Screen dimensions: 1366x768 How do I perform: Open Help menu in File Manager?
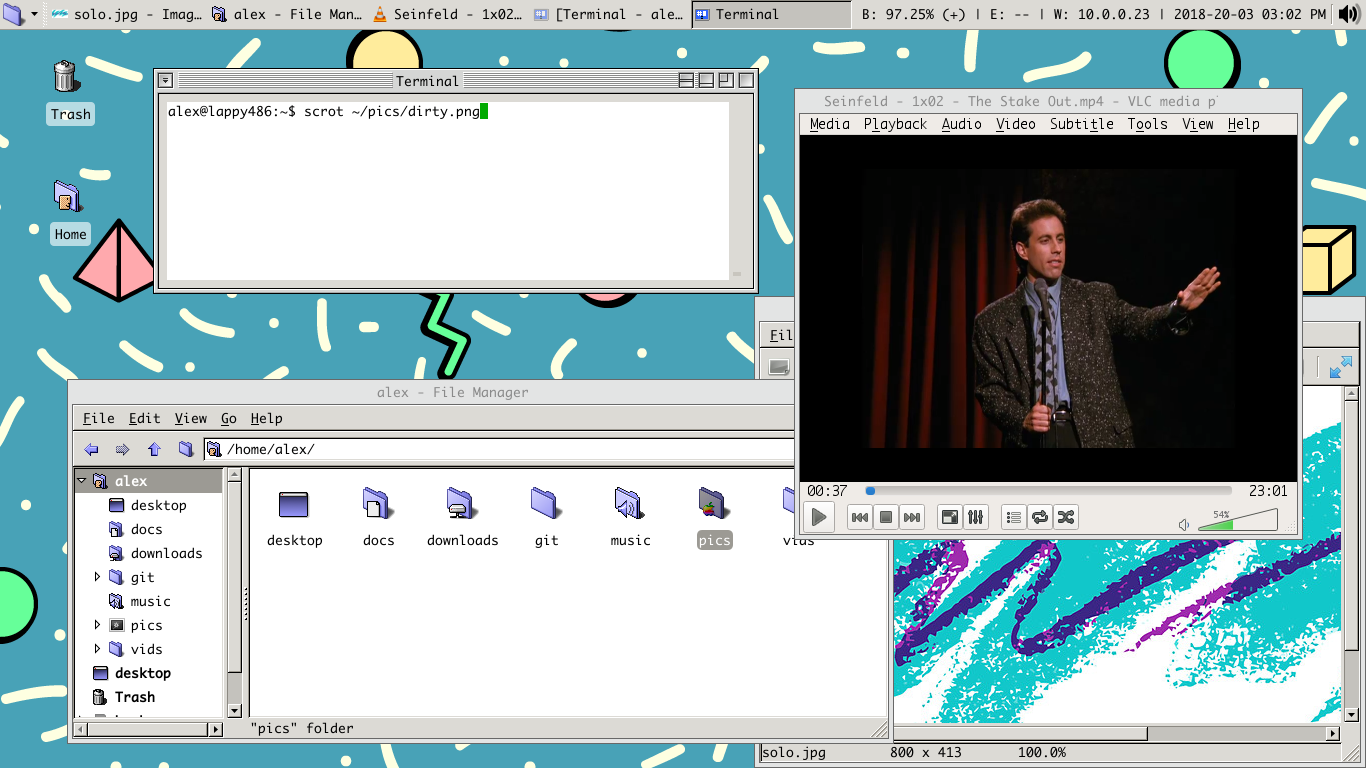tap(266, 418)
